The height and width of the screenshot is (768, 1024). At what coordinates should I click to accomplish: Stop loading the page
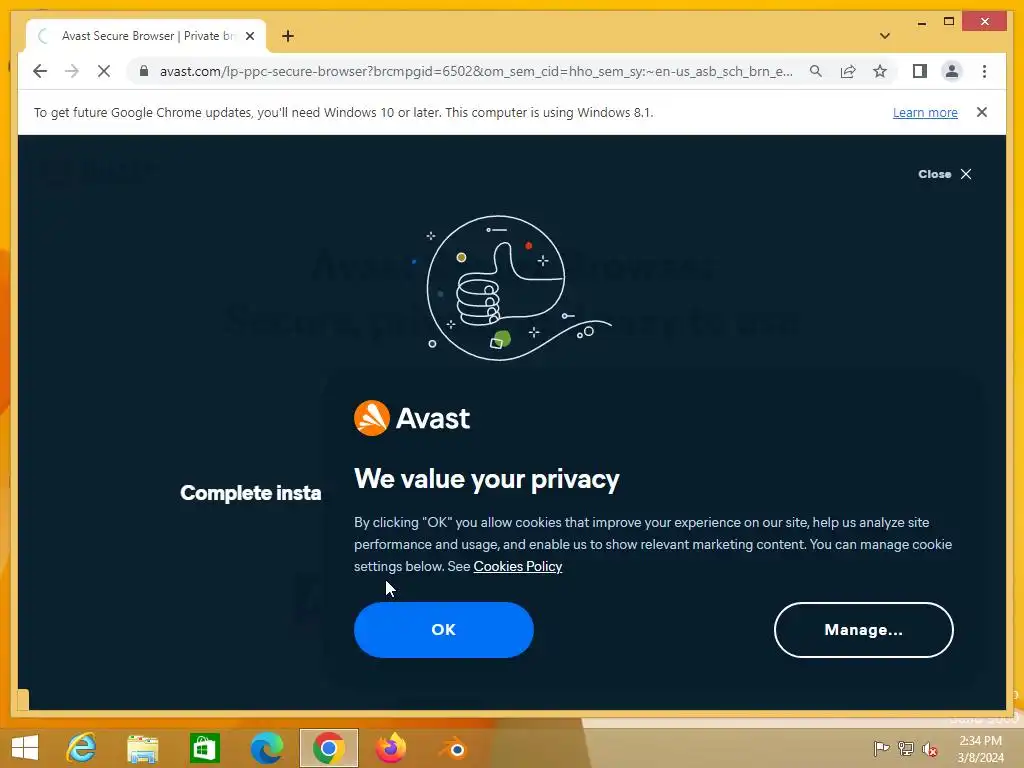click(x=104, y=71)
